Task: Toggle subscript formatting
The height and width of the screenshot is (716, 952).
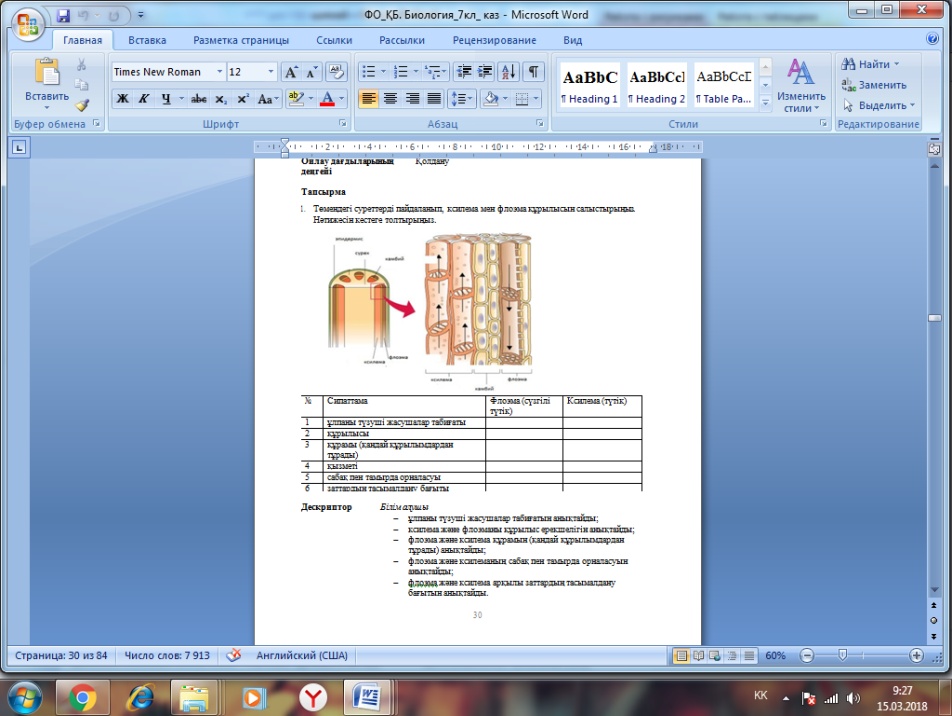Action: coord(221,98)
